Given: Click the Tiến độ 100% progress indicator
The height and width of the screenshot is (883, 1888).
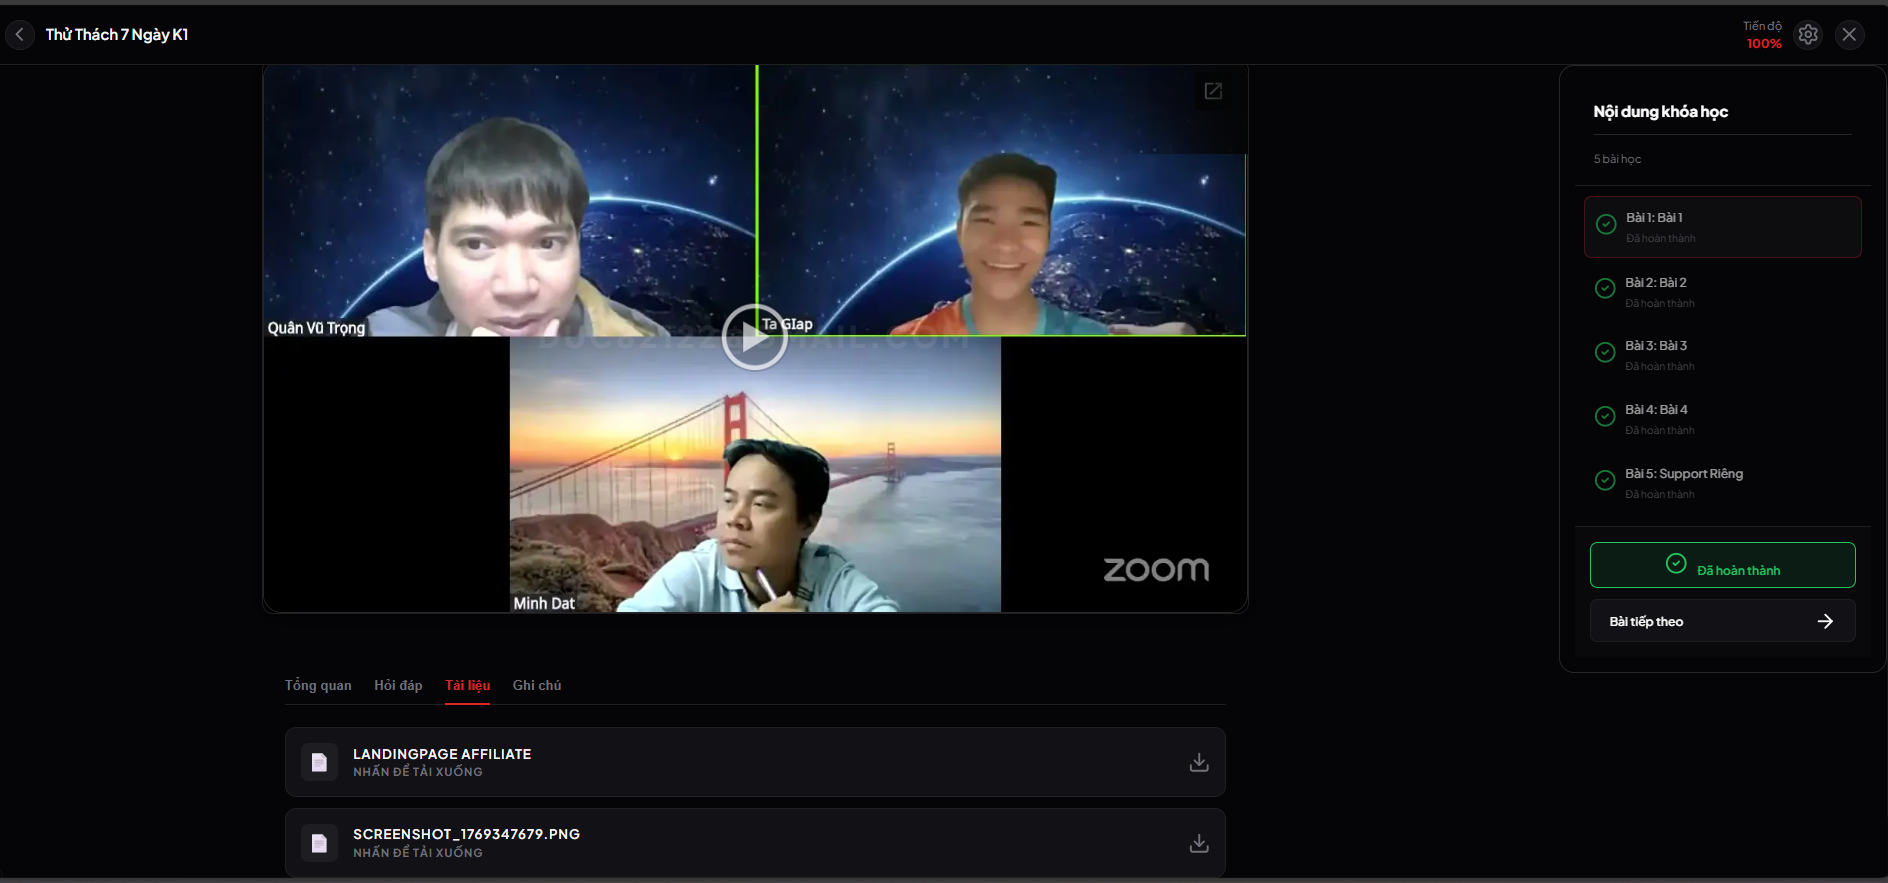Looking at the screenshot, I should point(1763,35).
